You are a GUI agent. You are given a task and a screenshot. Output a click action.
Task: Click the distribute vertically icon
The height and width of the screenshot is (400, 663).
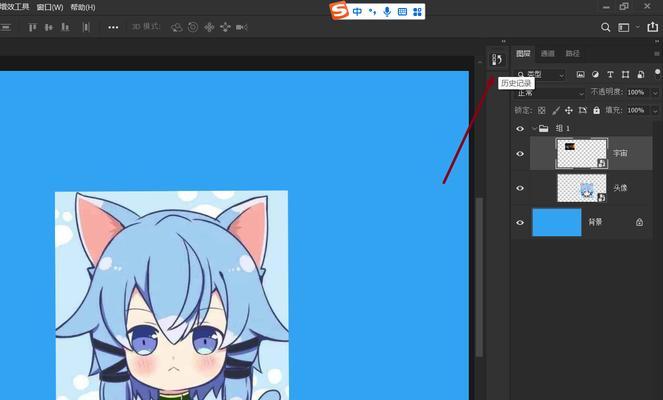[x=86, y=27]
